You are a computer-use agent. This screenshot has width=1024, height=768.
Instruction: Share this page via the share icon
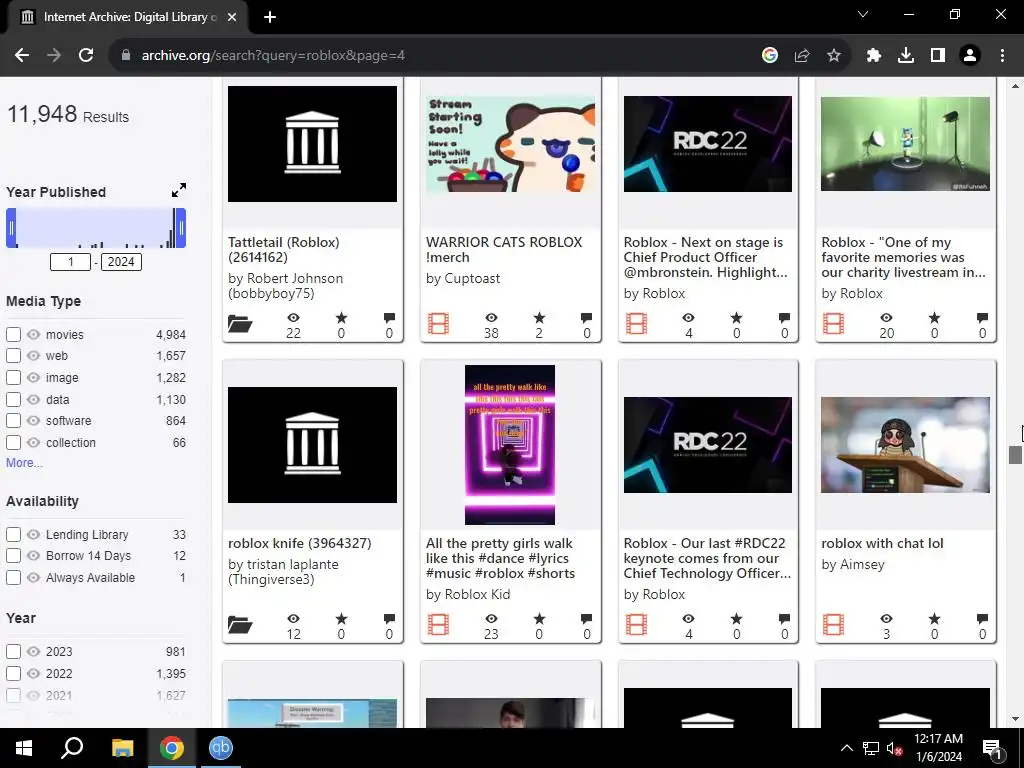(x=802, y=56)
